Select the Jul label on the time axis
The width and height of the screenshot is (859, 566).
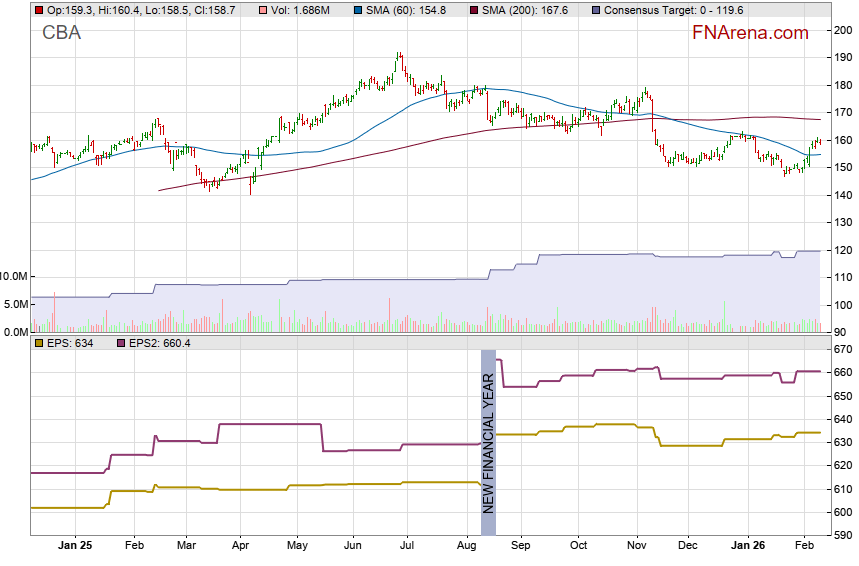pyautogui.click(x=408, y=547)
